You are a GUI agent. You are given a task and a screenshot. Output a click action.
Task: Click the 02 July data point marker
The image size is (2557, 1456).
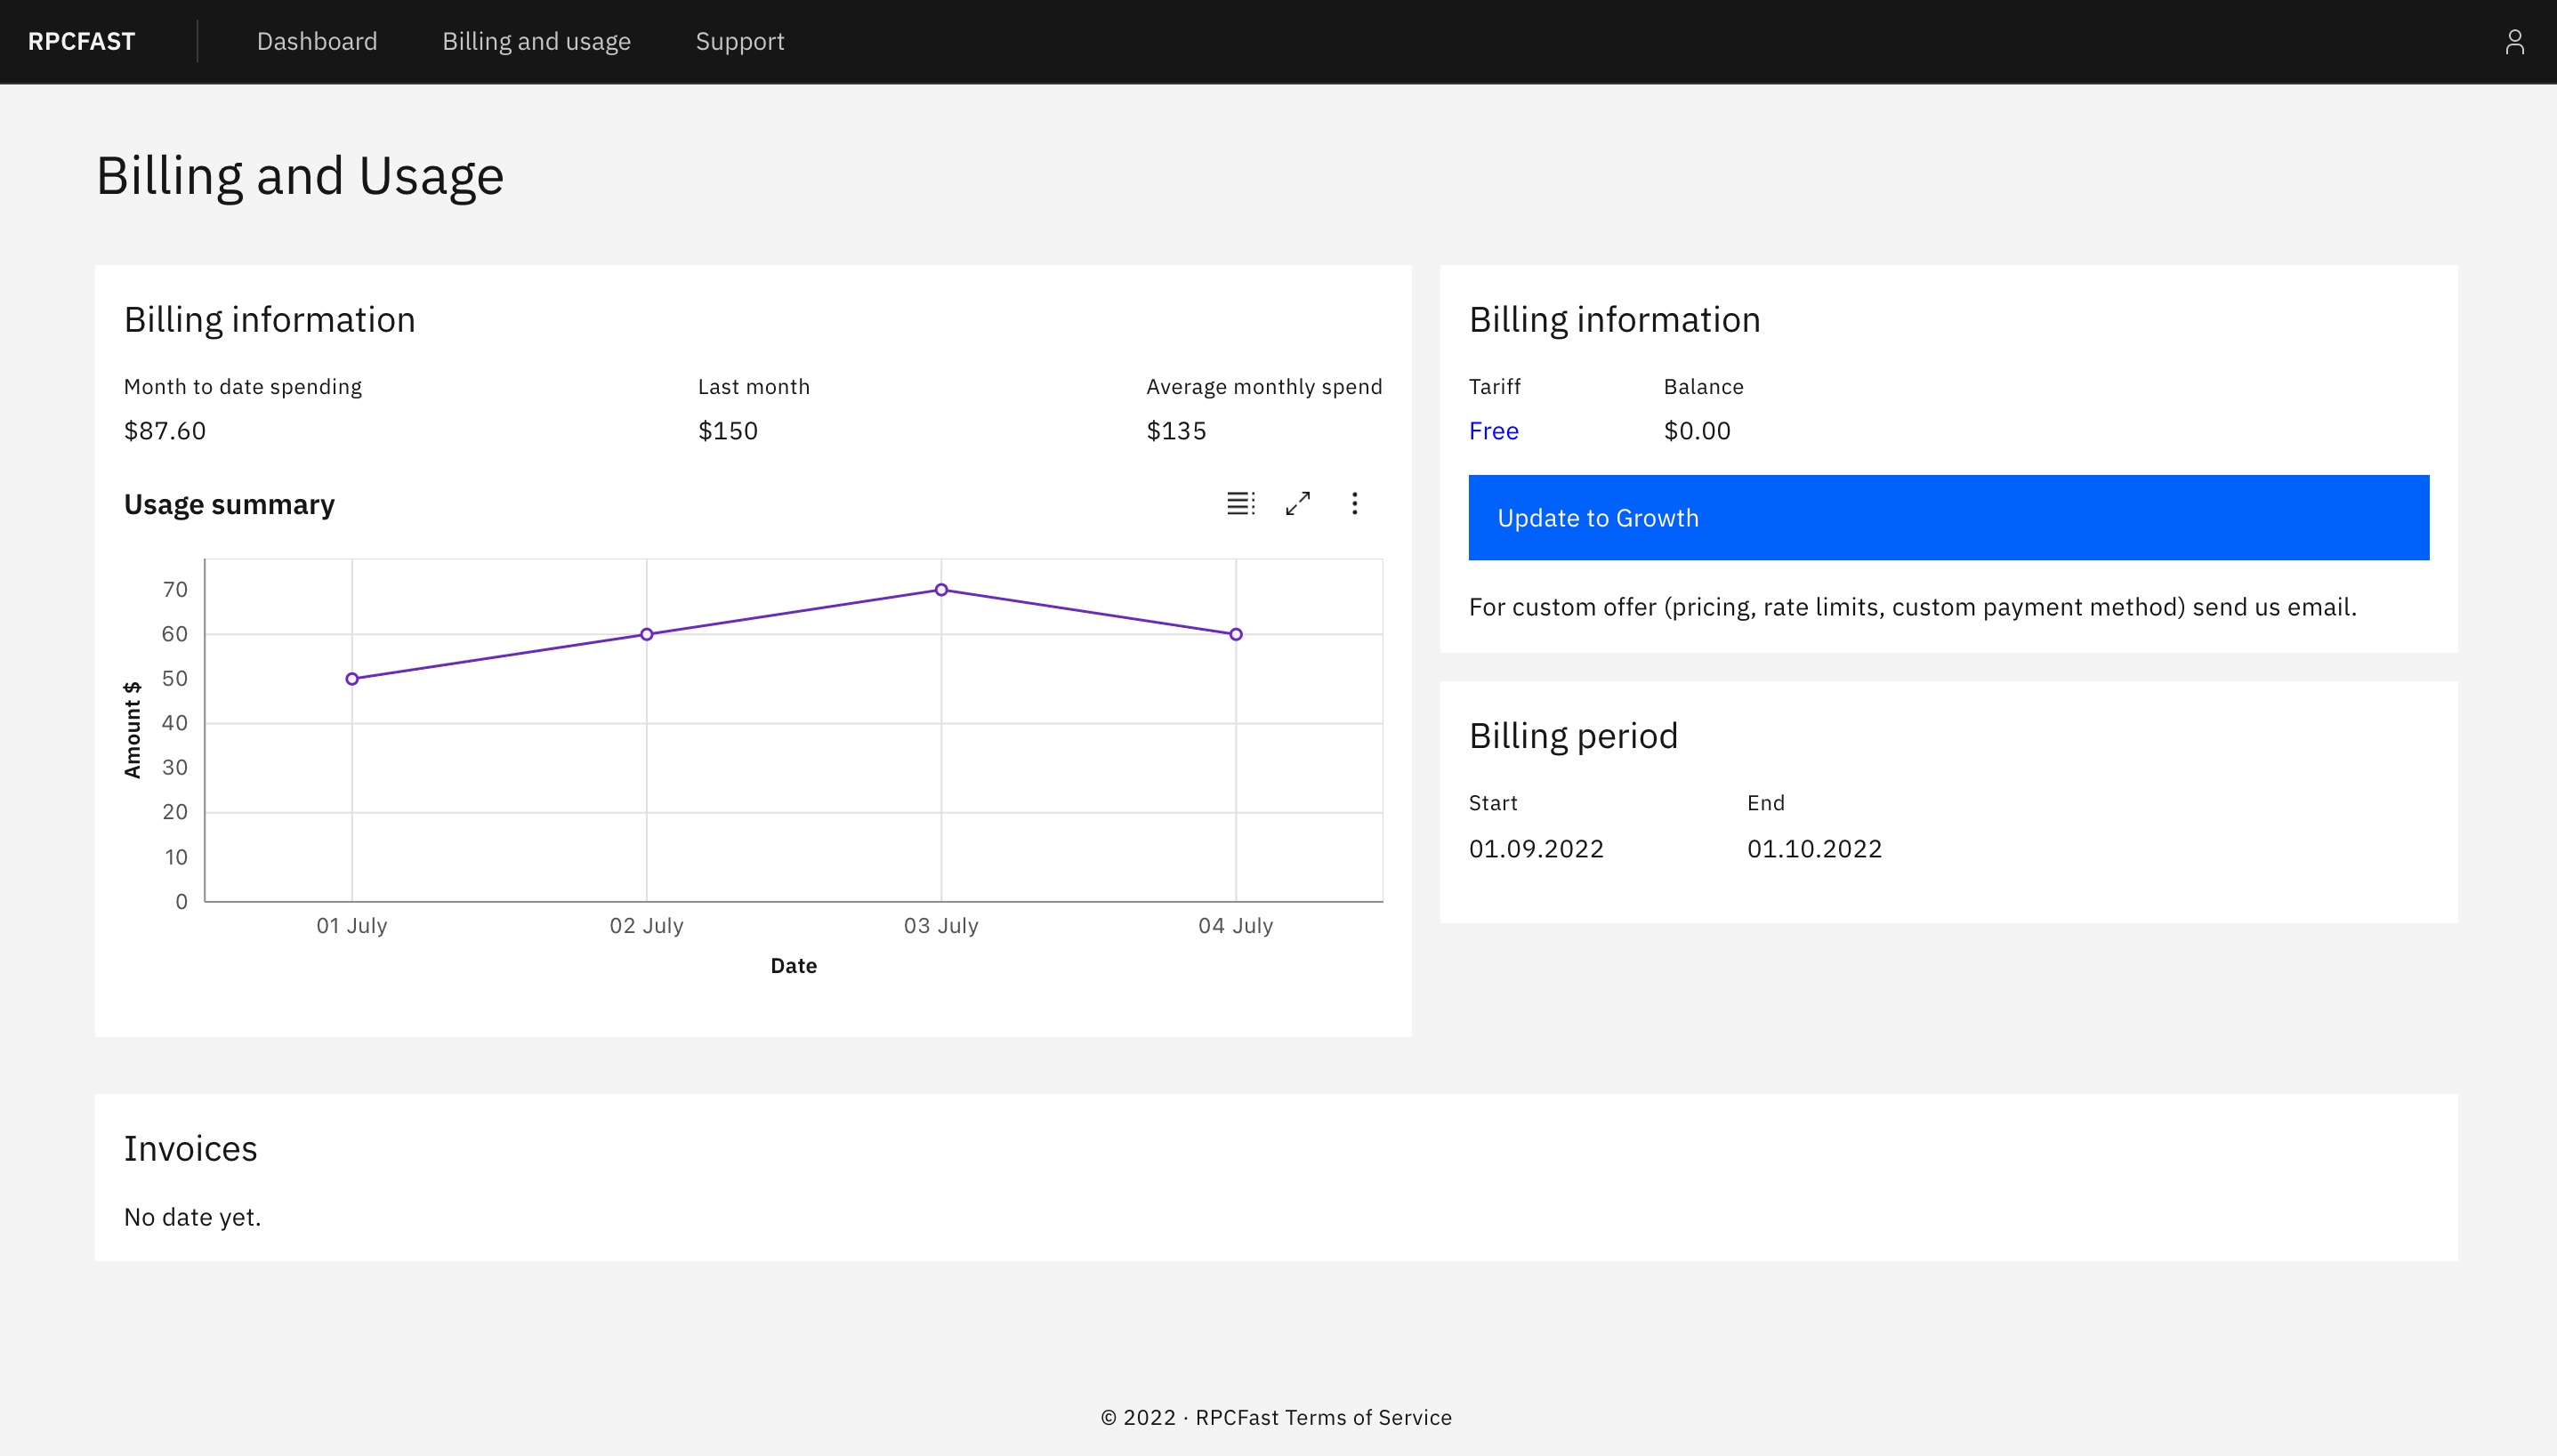click(x=646, y=633)
